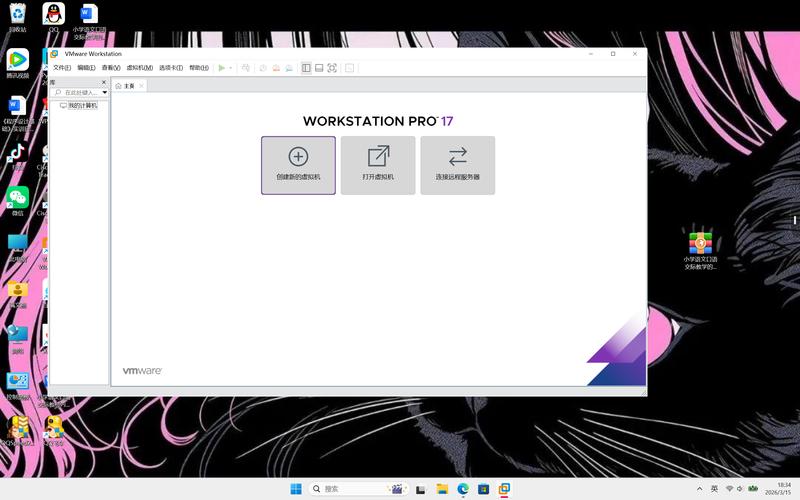Image resolution: width=800 pixels, height=500 pixels.
Task: Open the TikTok/Douyin desktop icon
Action: pyautogui.click(x=17, y=156)
